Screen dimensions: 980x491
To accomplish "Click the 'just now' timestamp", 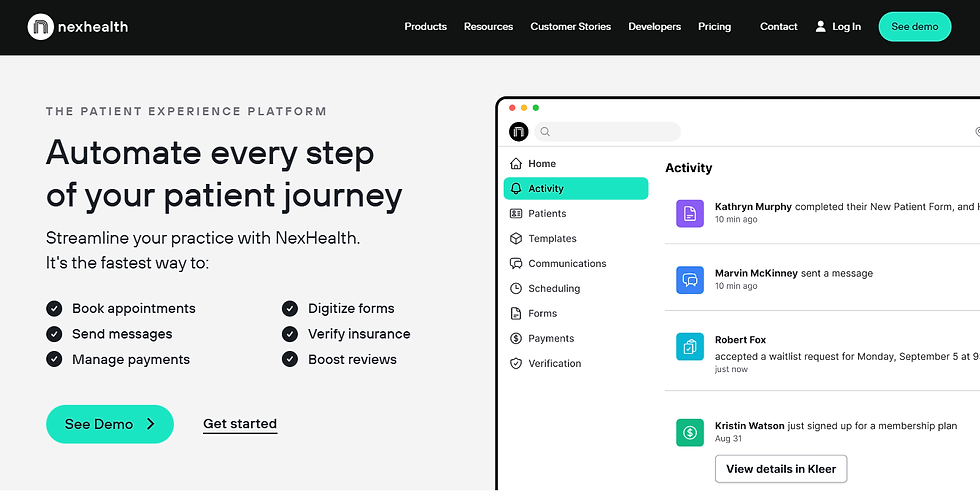I will (731, 369).
